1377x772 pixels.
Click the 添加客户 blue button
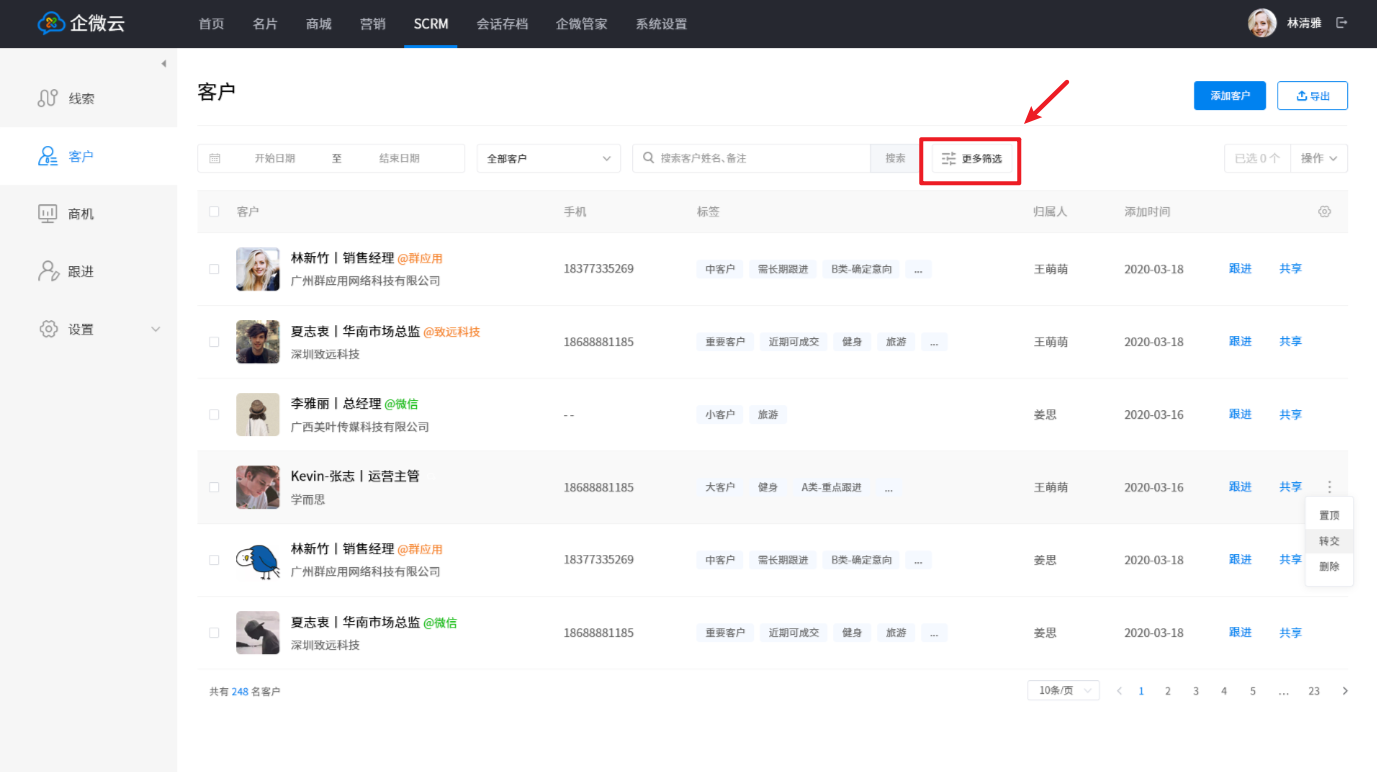pyautogui.click(x=1229, y=96)
